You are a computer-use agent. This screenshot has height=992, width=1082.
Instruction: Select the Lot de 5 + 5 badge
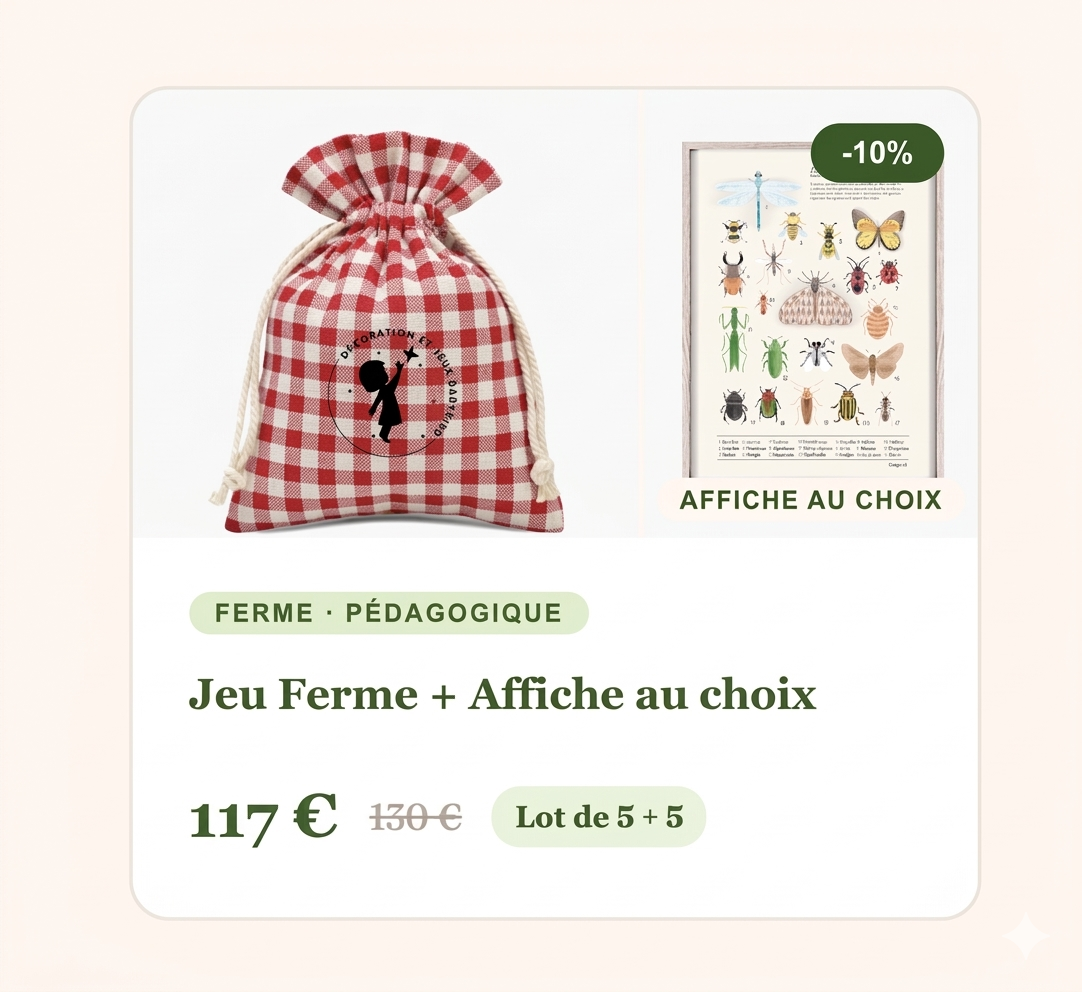point(598,817)
